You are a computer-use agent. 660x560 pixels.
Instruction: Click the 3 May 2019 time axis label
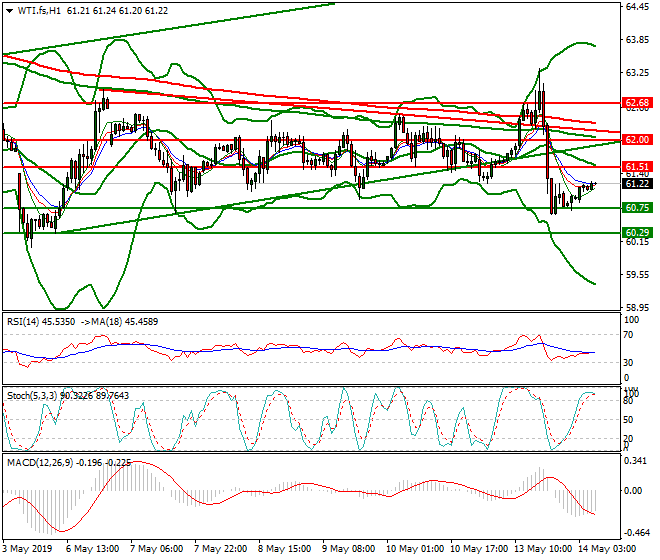(27, 549)
